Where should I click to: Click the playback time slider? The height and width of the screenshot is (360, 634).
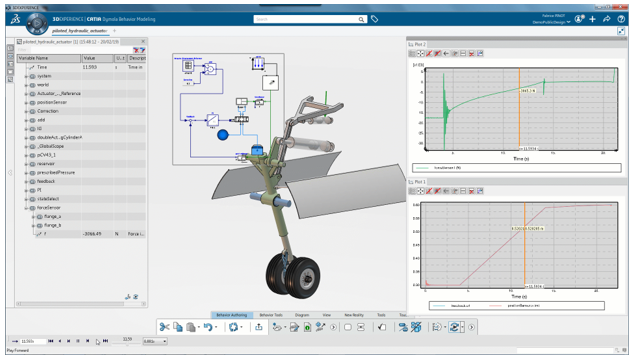[127, 344]
